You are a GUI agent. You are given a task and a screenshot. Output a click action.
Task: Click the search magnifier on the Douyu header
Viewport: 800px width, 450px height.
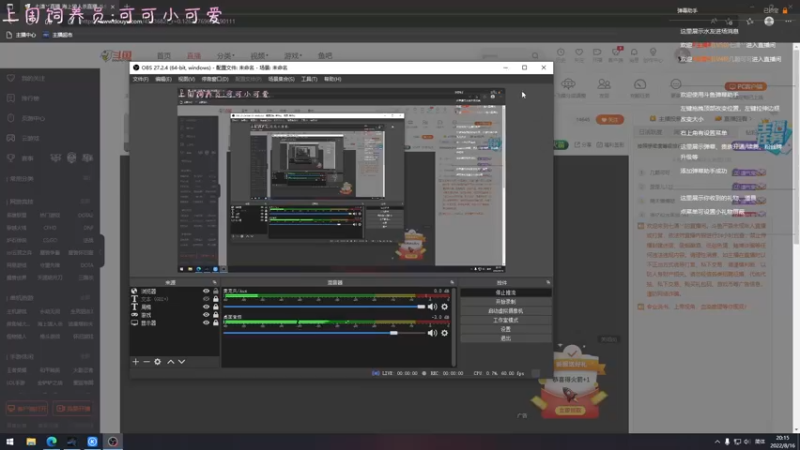click(x=535, y=56)
